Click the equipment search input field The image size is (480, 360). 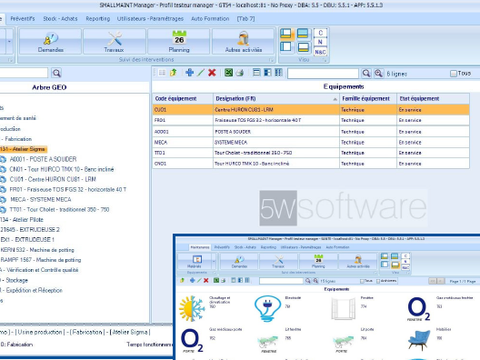click(323, 73)
